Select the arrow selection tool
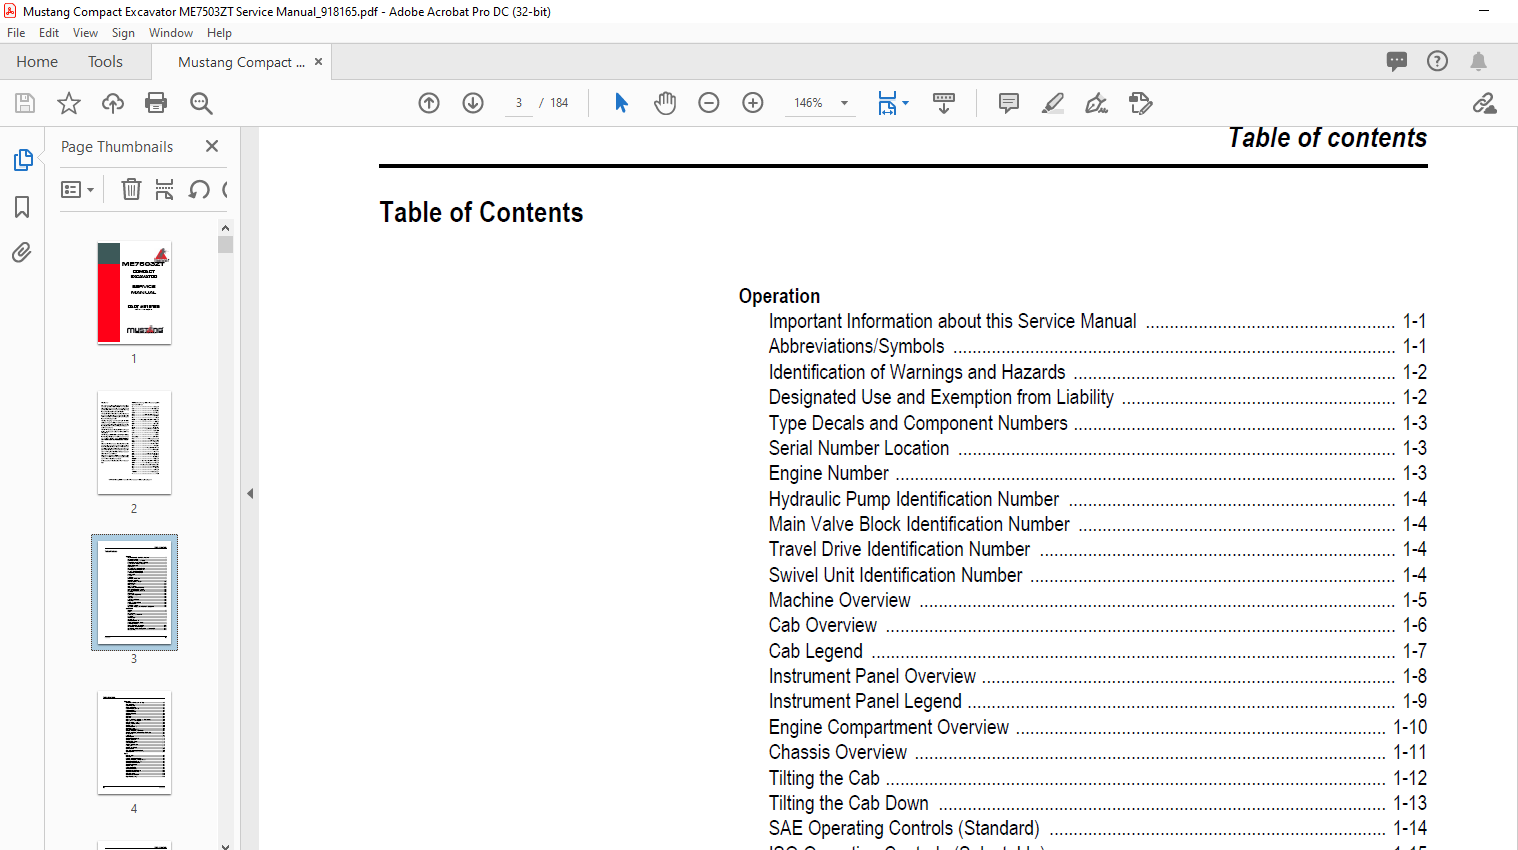 click(621, 103)
